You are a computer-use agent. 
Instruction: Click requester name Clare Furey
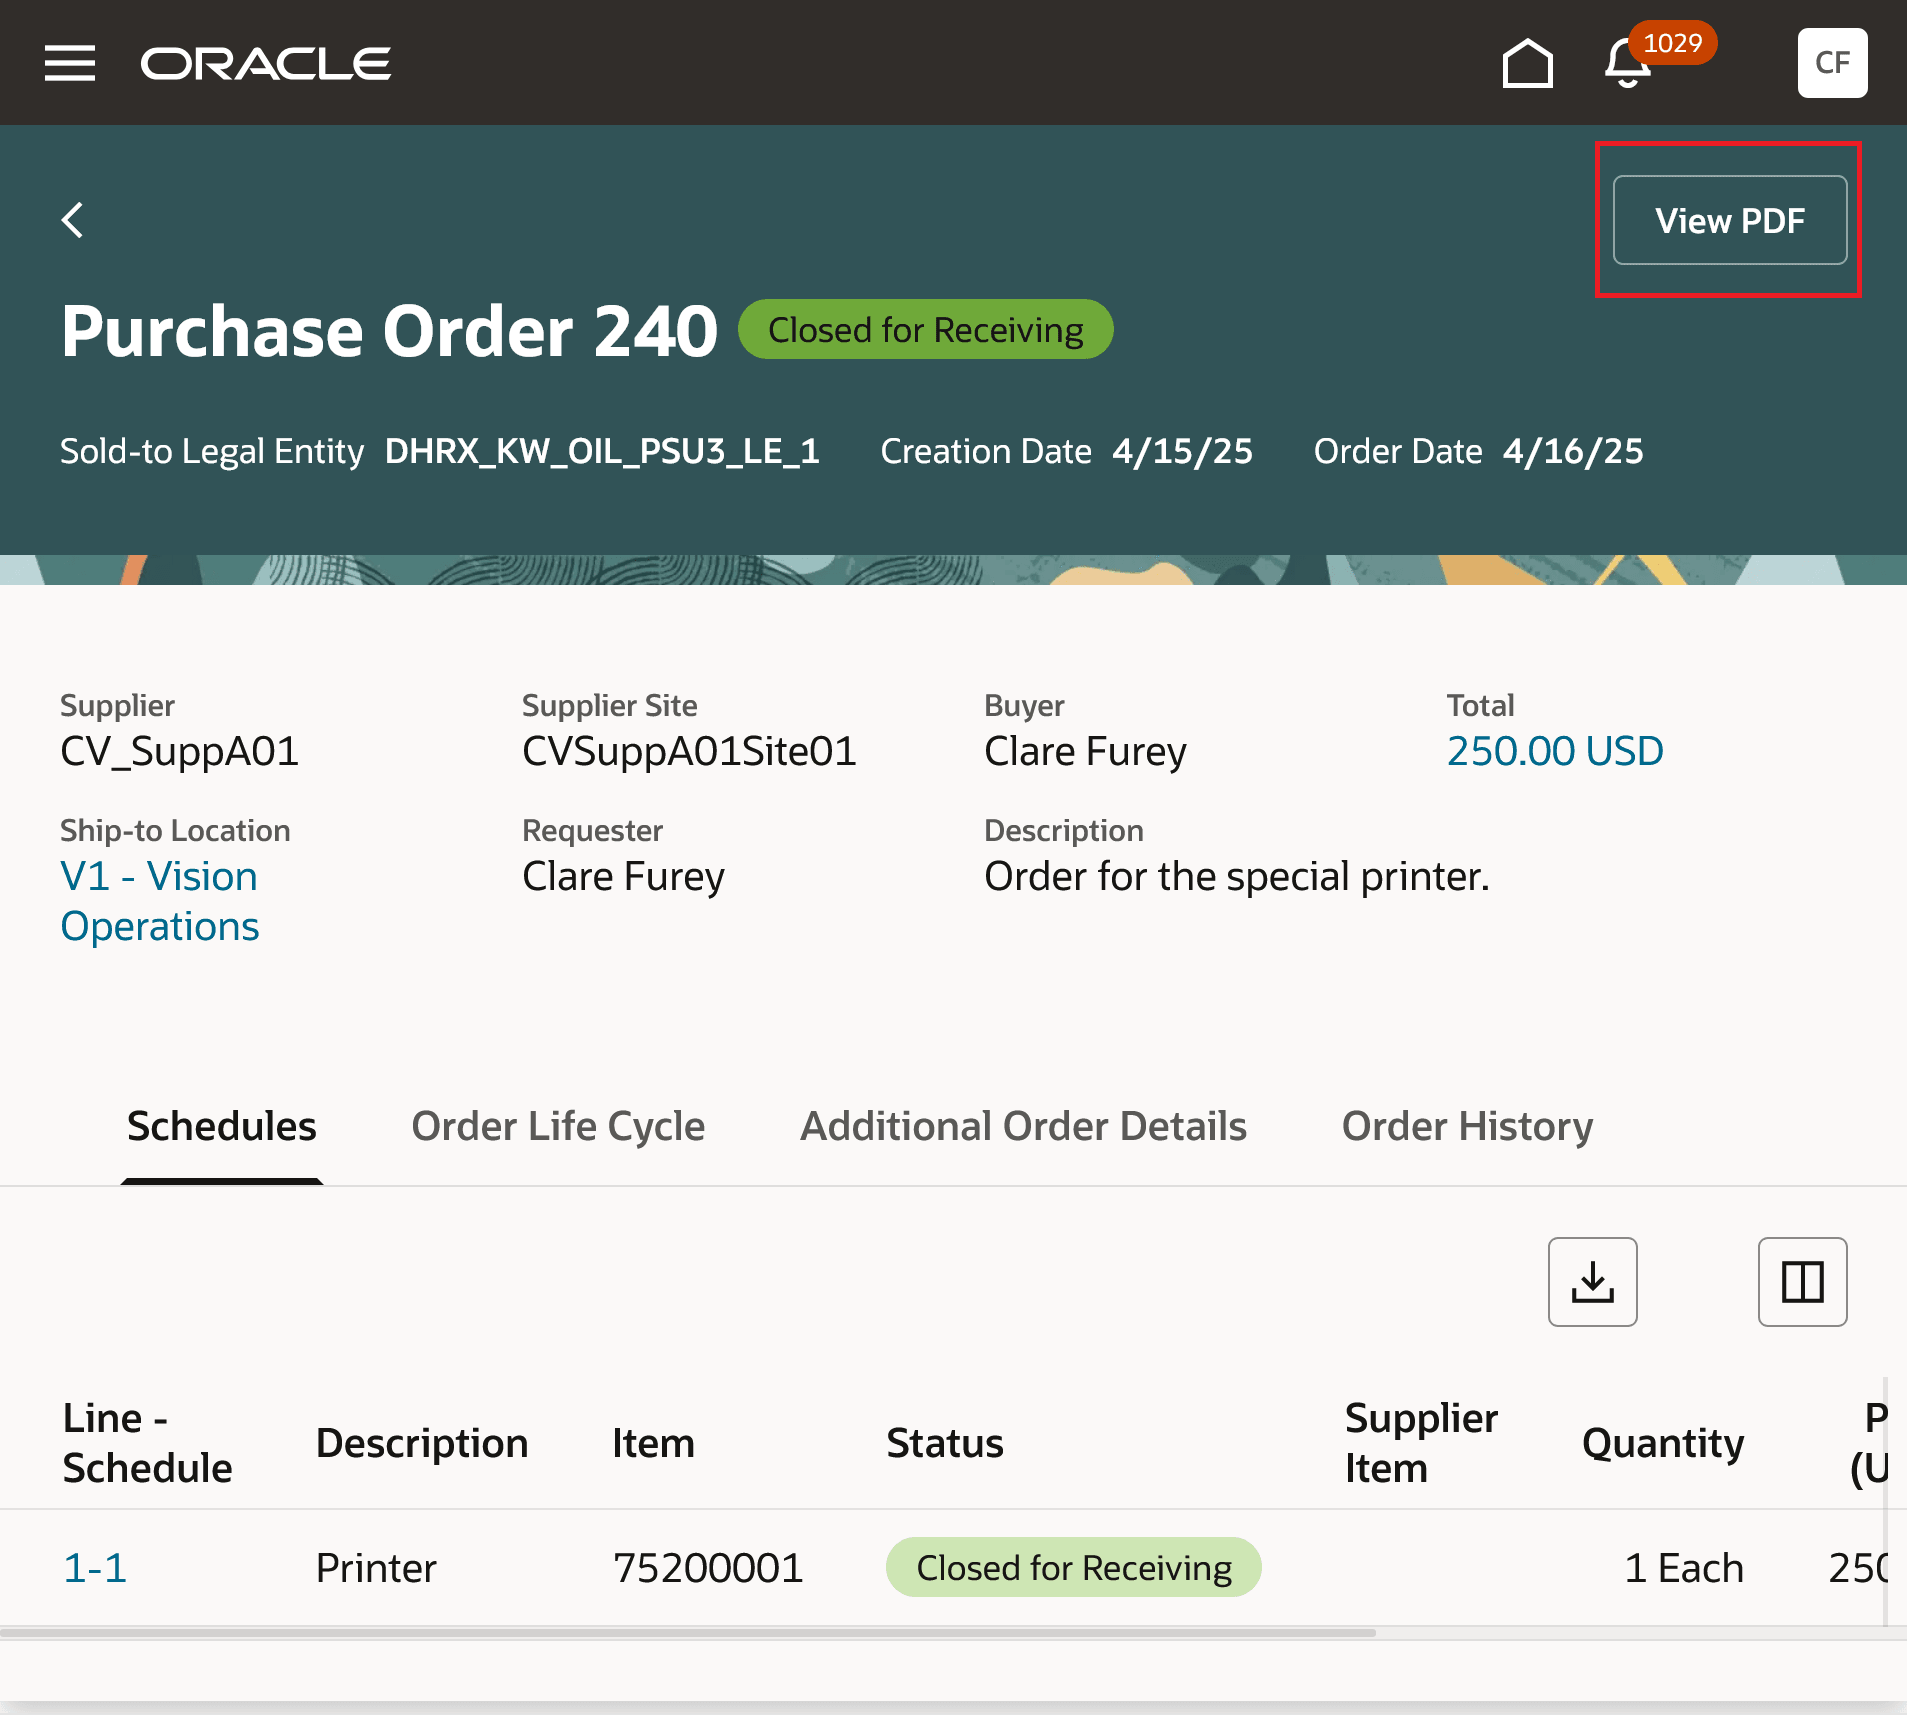pos(624,876)
